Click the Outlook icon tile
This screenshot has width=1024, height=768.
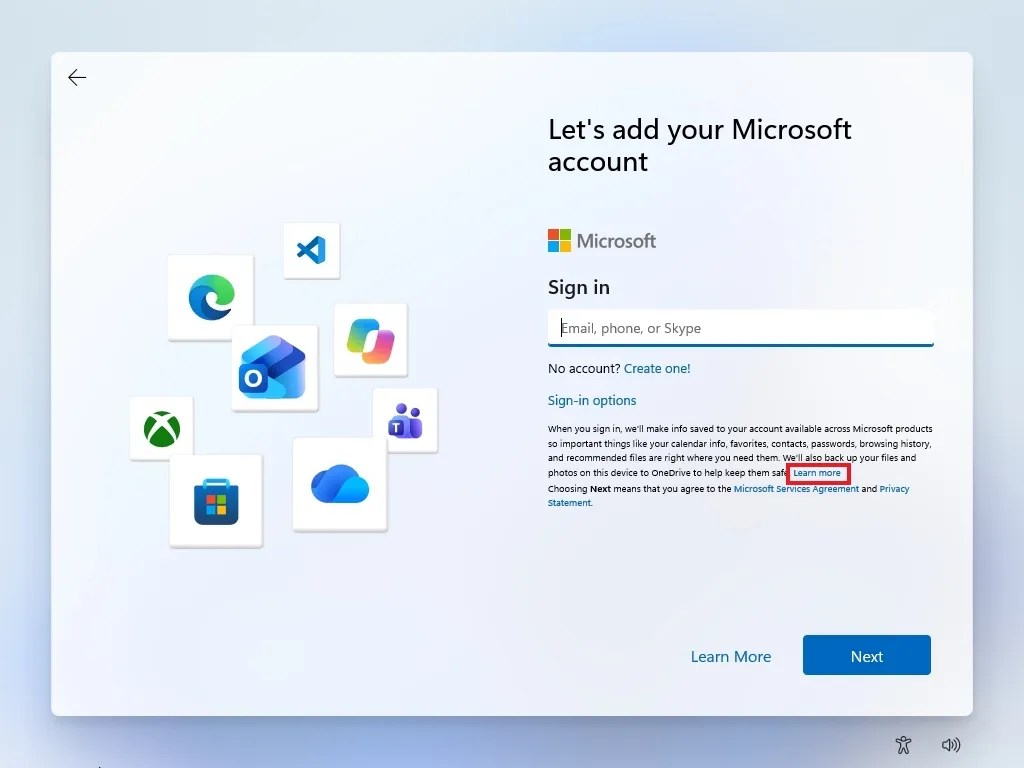tap(274, 368)
